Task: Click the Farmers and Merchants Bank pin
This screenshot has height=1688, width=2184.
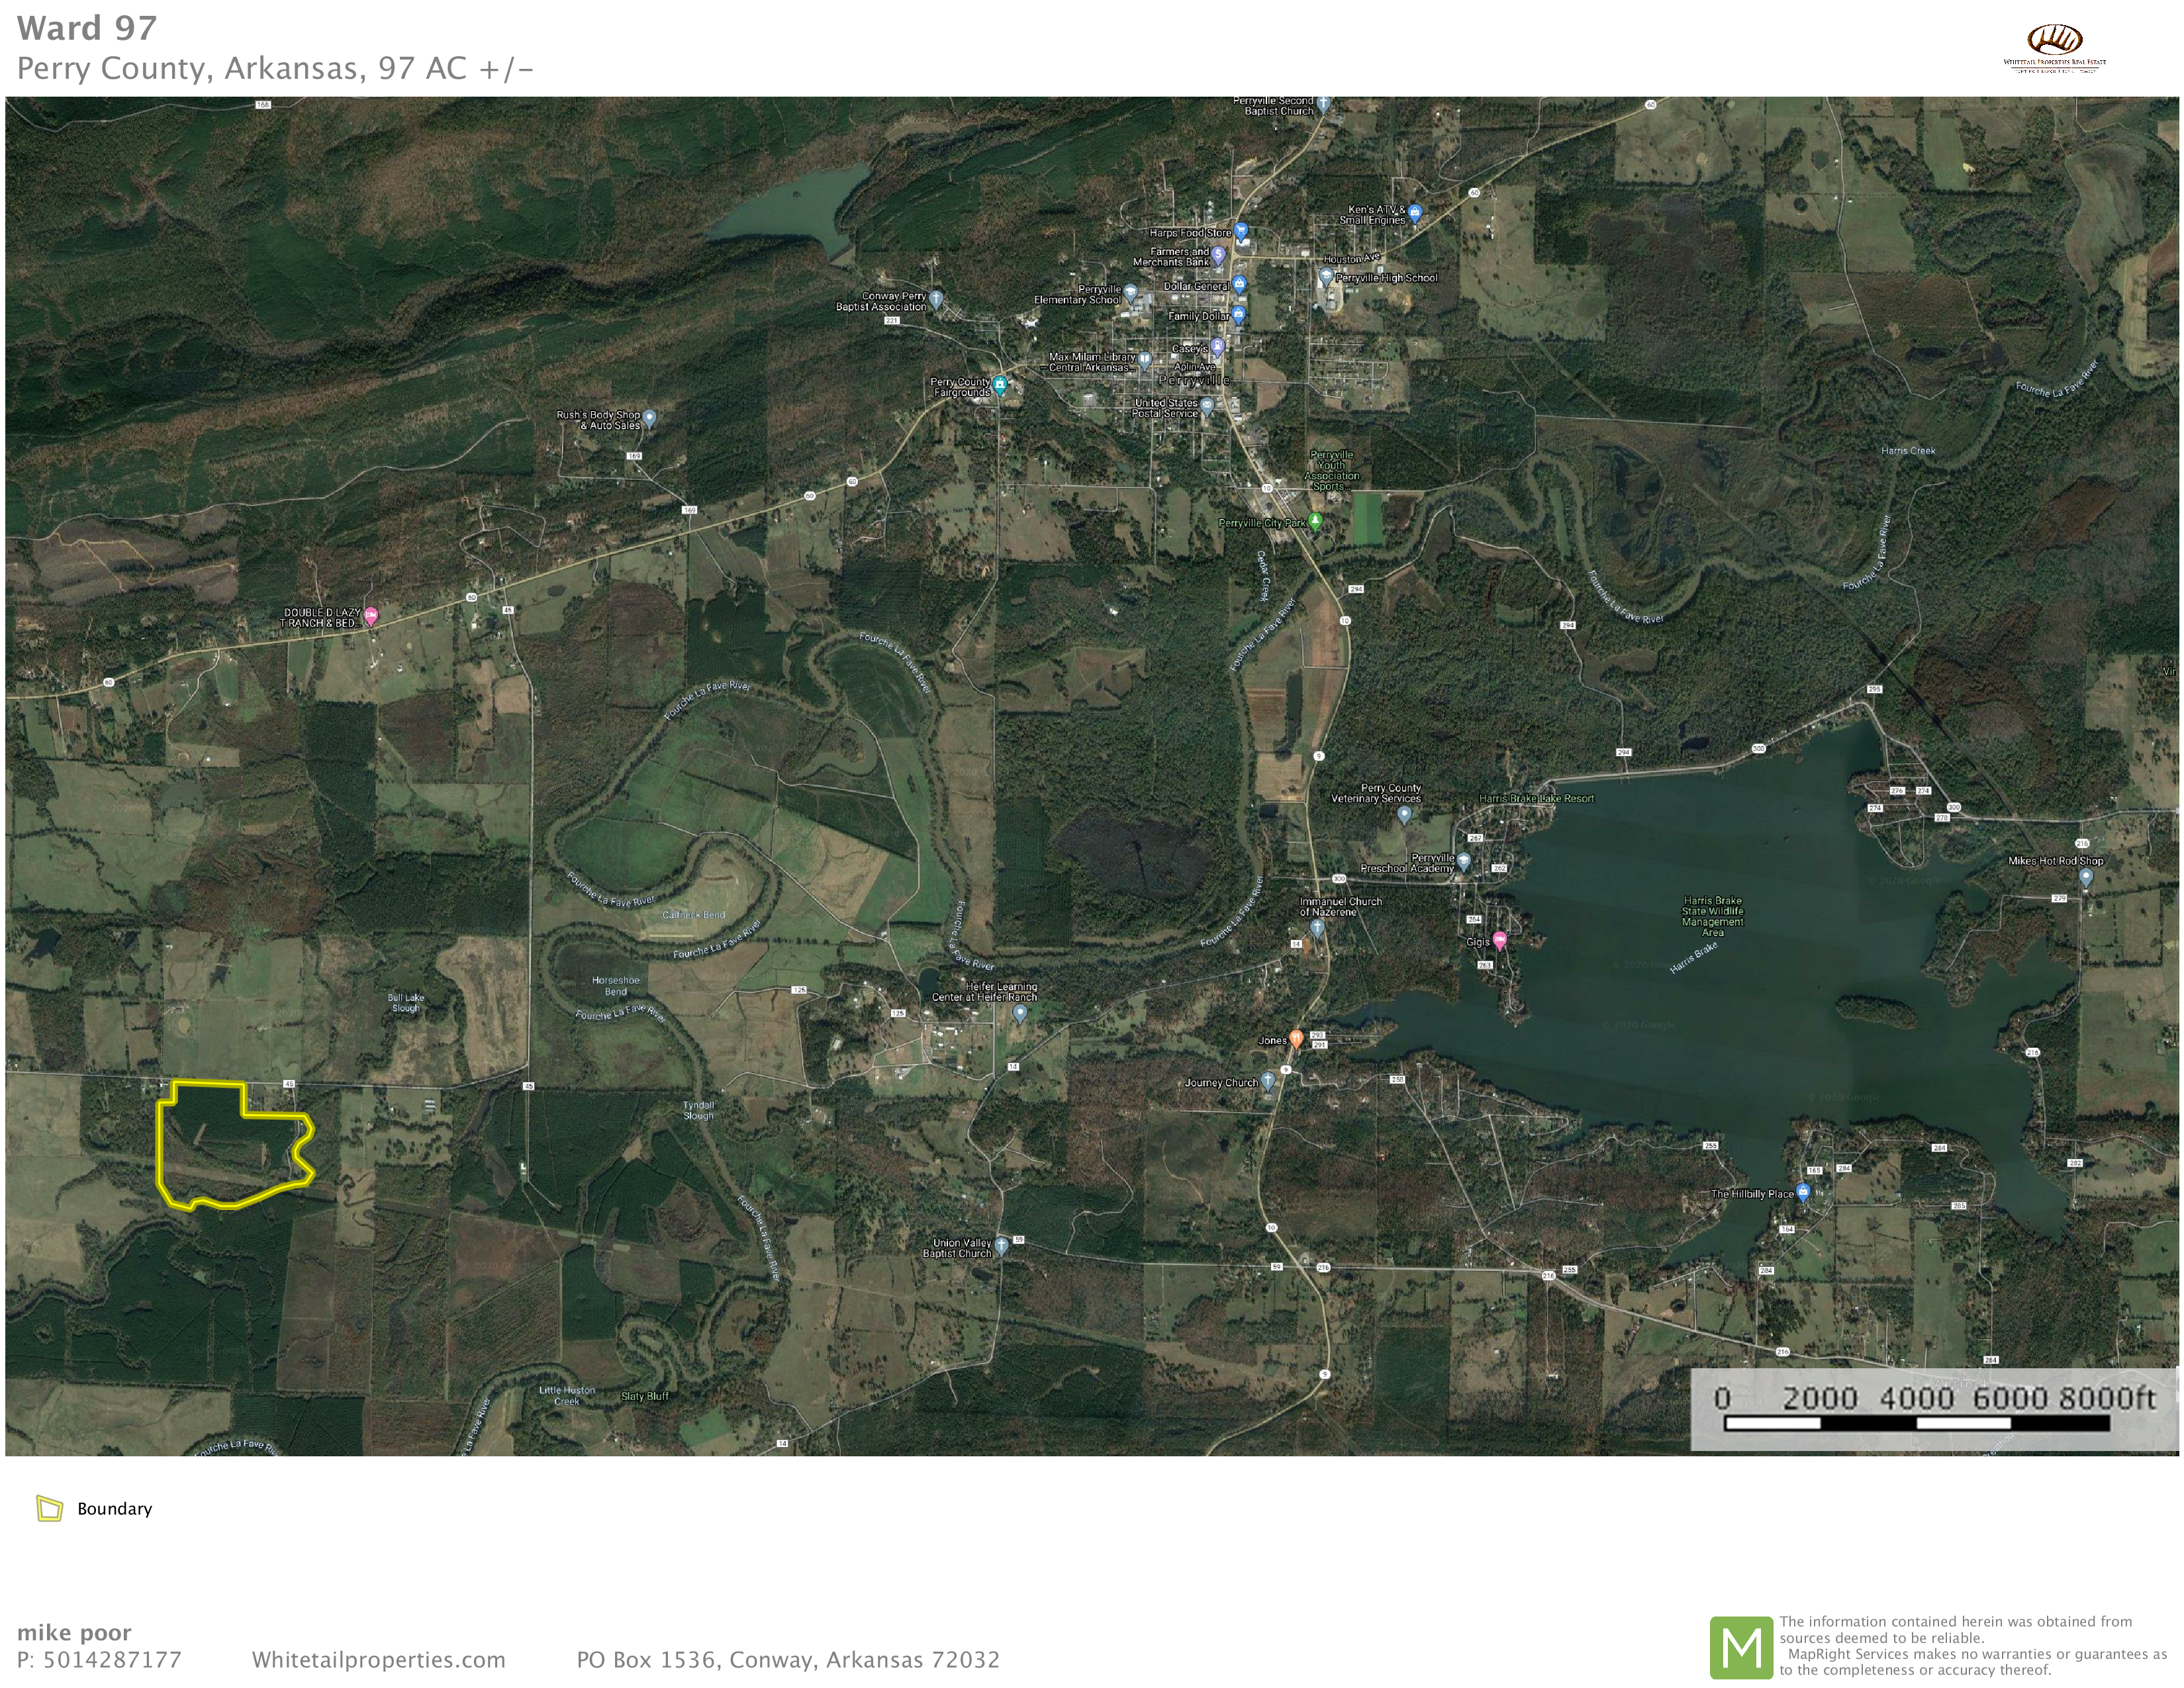Action: click(1218, 255)
